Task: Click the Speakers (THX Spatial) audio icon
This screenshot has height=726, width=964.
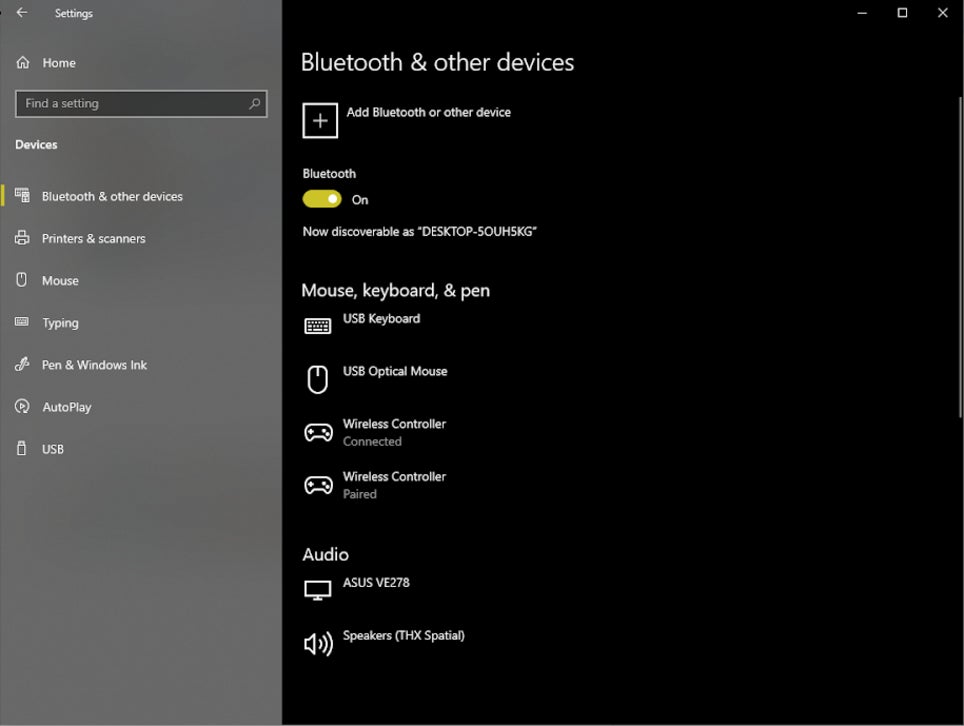Action: [317, 643]
